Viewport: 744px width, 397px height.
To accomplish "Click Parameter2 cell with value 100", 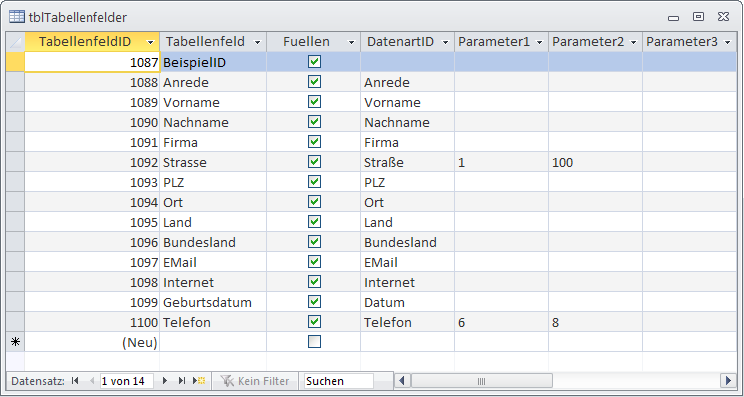I will point(595,162).
